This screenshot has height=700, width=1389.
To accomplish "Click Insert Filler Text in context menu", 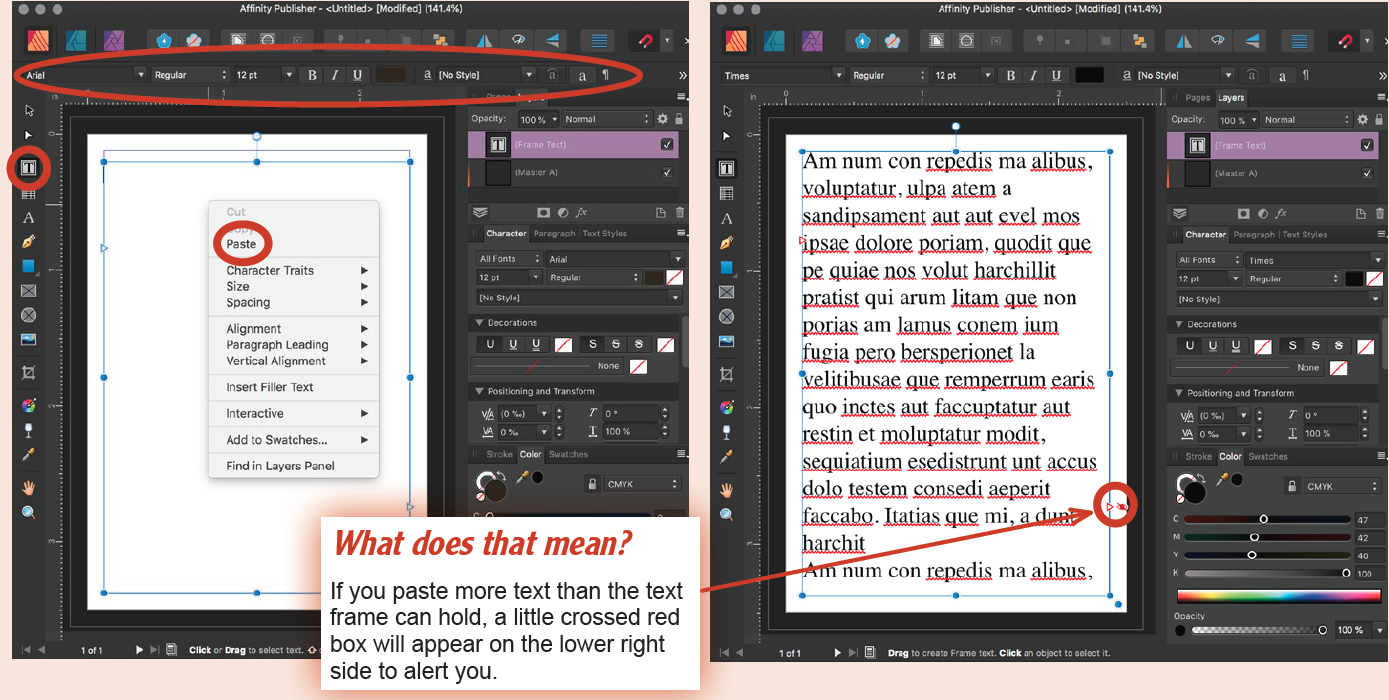I will coord(270,387).
